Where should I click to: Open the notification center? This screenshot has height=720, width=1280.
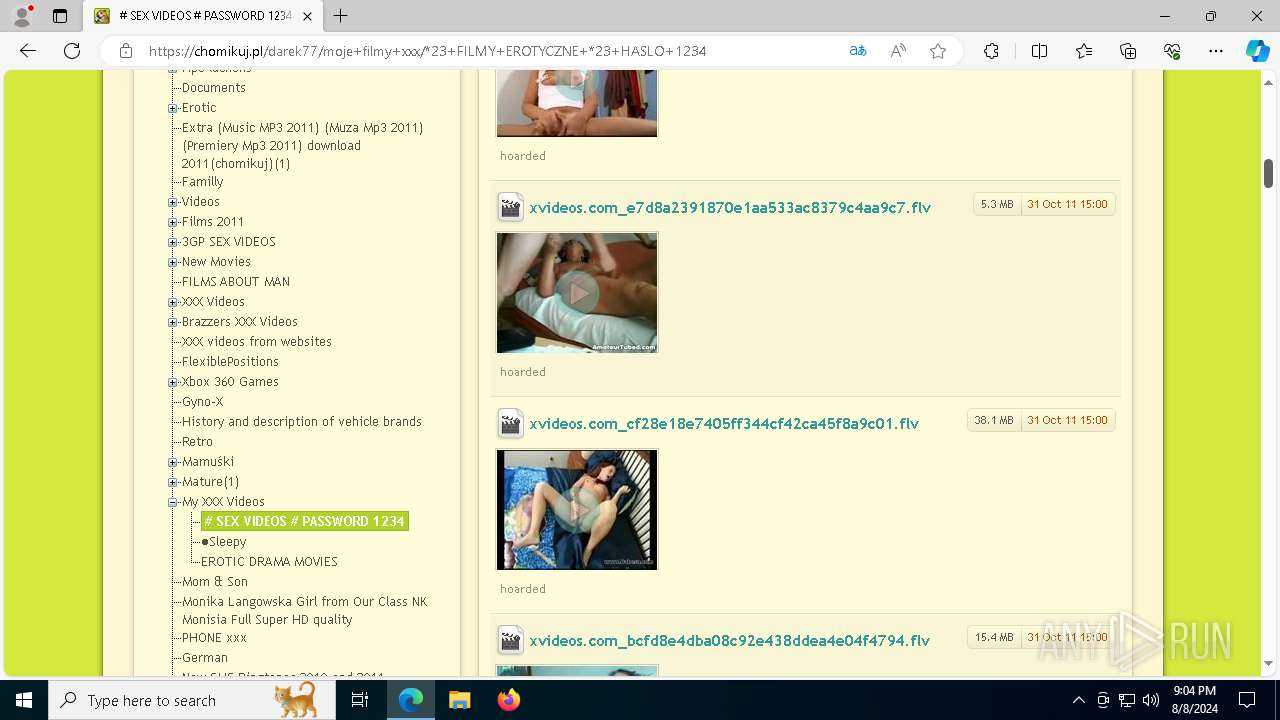tap(1247, 700)
